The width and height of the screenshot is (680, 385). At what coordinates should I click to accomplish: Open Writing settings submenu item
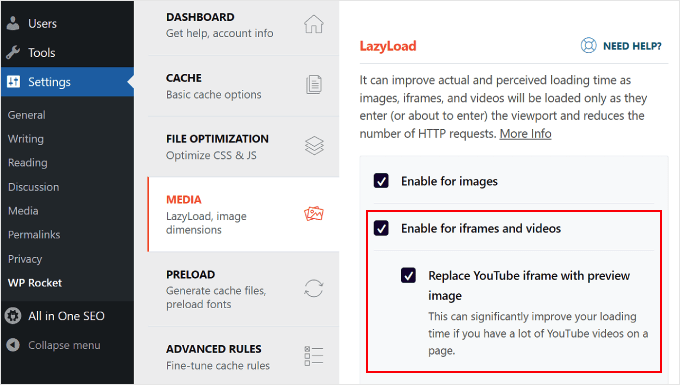26,139
